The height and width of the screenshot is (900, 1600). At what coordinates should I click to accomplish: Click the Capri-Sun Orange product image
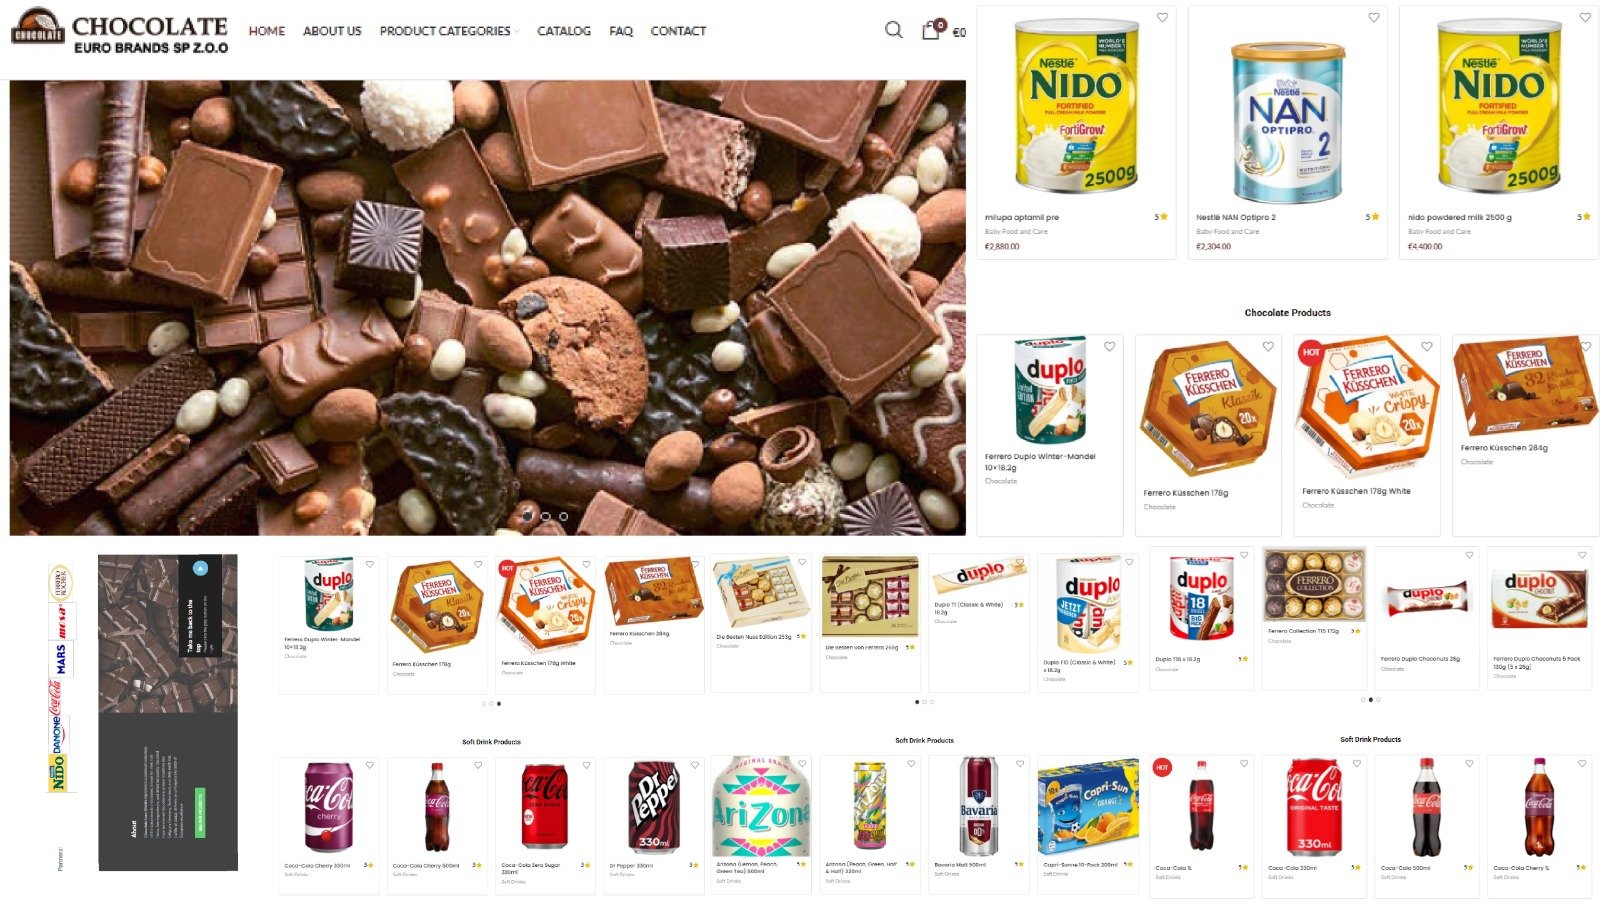pyautogui.click(x=1088, y=806)
